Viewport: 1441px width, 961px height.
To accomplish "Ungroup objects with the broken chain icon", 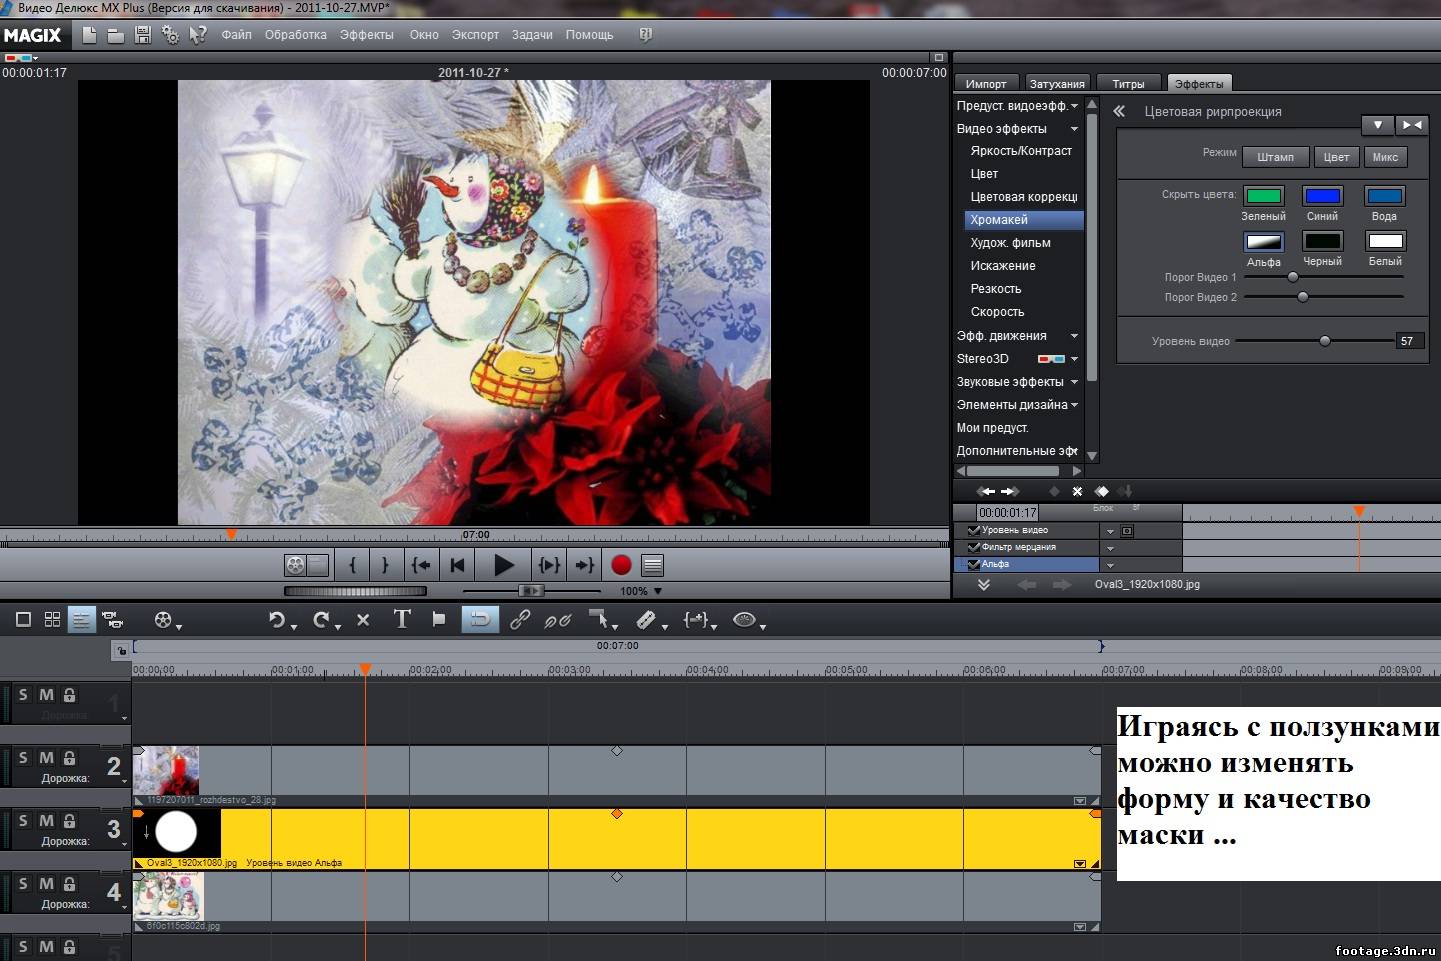I will pyautogui.click(x=557, y=620).
